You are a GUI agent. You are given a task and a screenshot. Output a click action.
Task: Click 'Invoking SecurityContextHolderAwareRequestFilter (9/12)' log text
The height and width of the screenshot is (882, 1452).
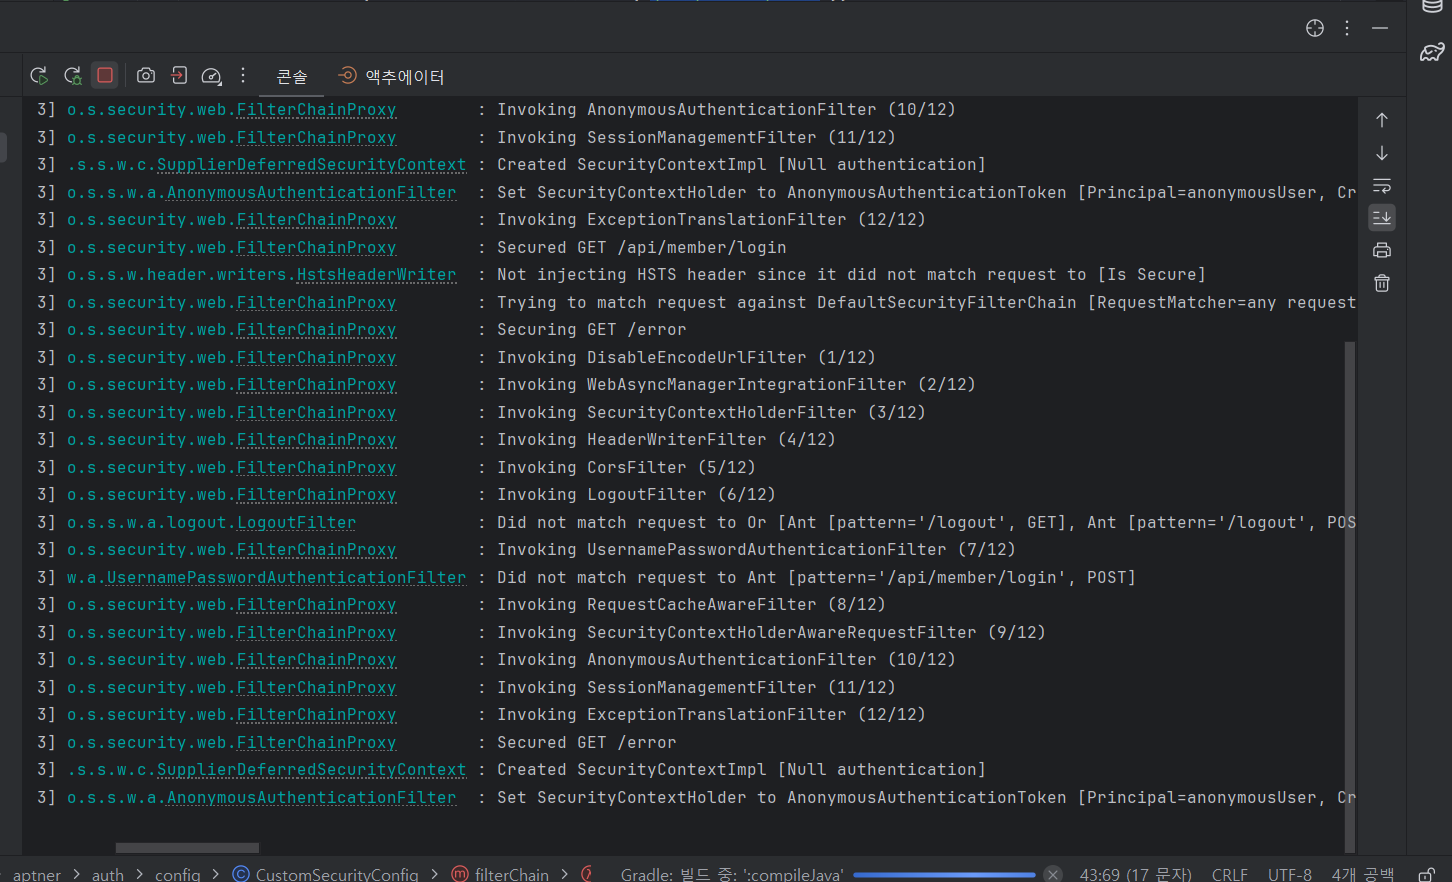[771, 632]
